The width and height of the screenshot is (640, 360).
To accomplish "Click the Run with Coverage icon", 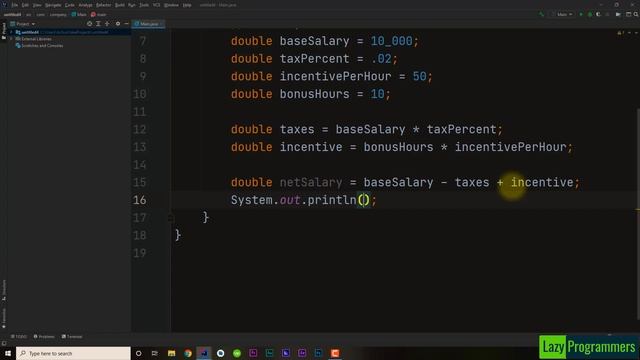I will [598, 14].
